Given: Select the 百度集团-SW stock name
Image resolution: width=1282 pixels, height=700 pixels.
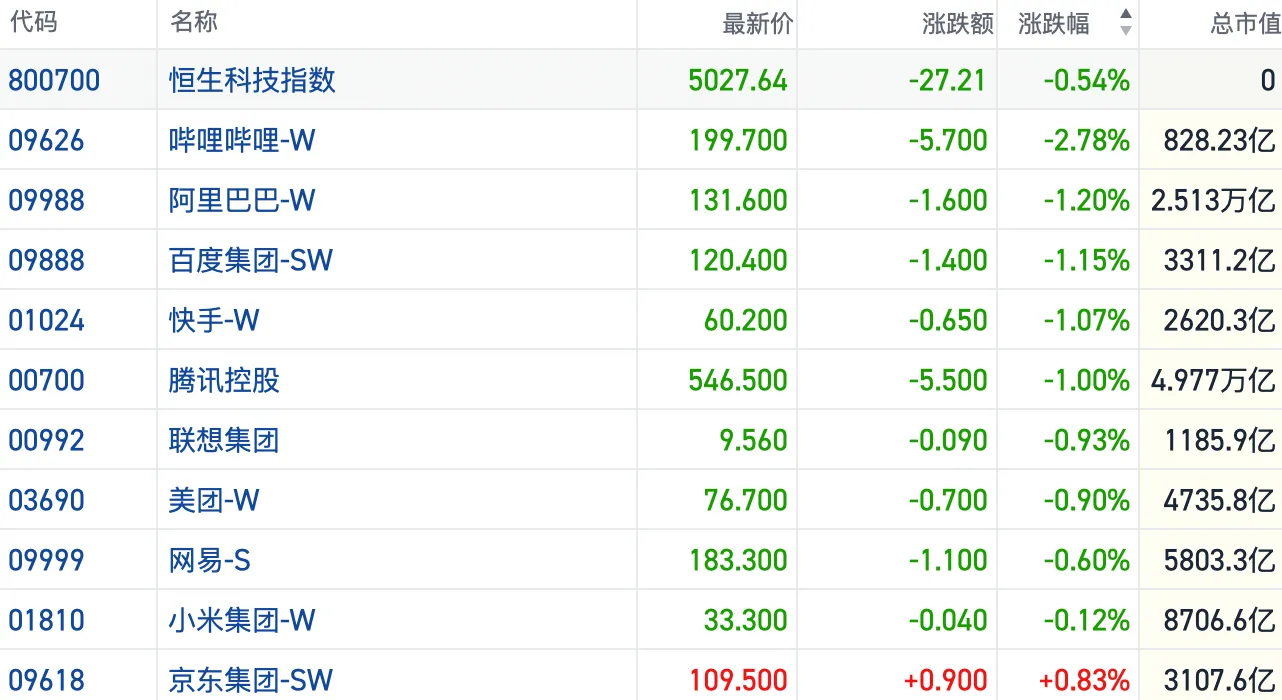Looking at the screenshot, I should point(250,260).
